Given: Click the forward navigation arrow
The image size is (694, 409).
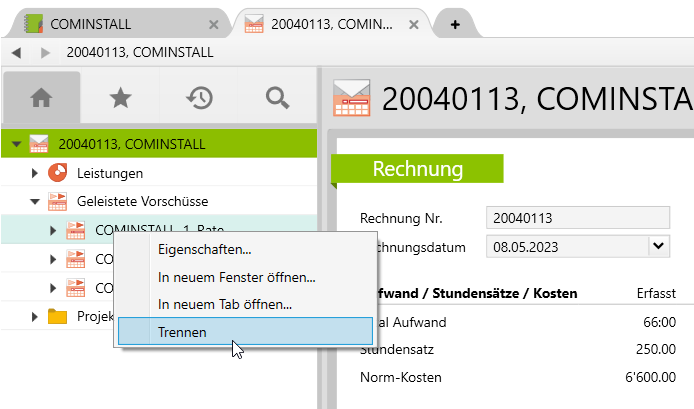Looking at the screenshot, I should coord(45,52).
